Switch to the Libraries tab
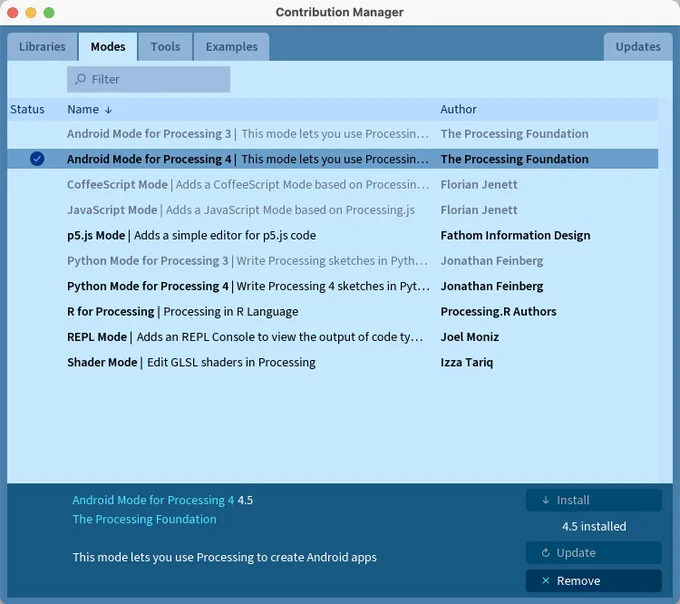Viewport: 680px width, 604px height. click(42, 46)
